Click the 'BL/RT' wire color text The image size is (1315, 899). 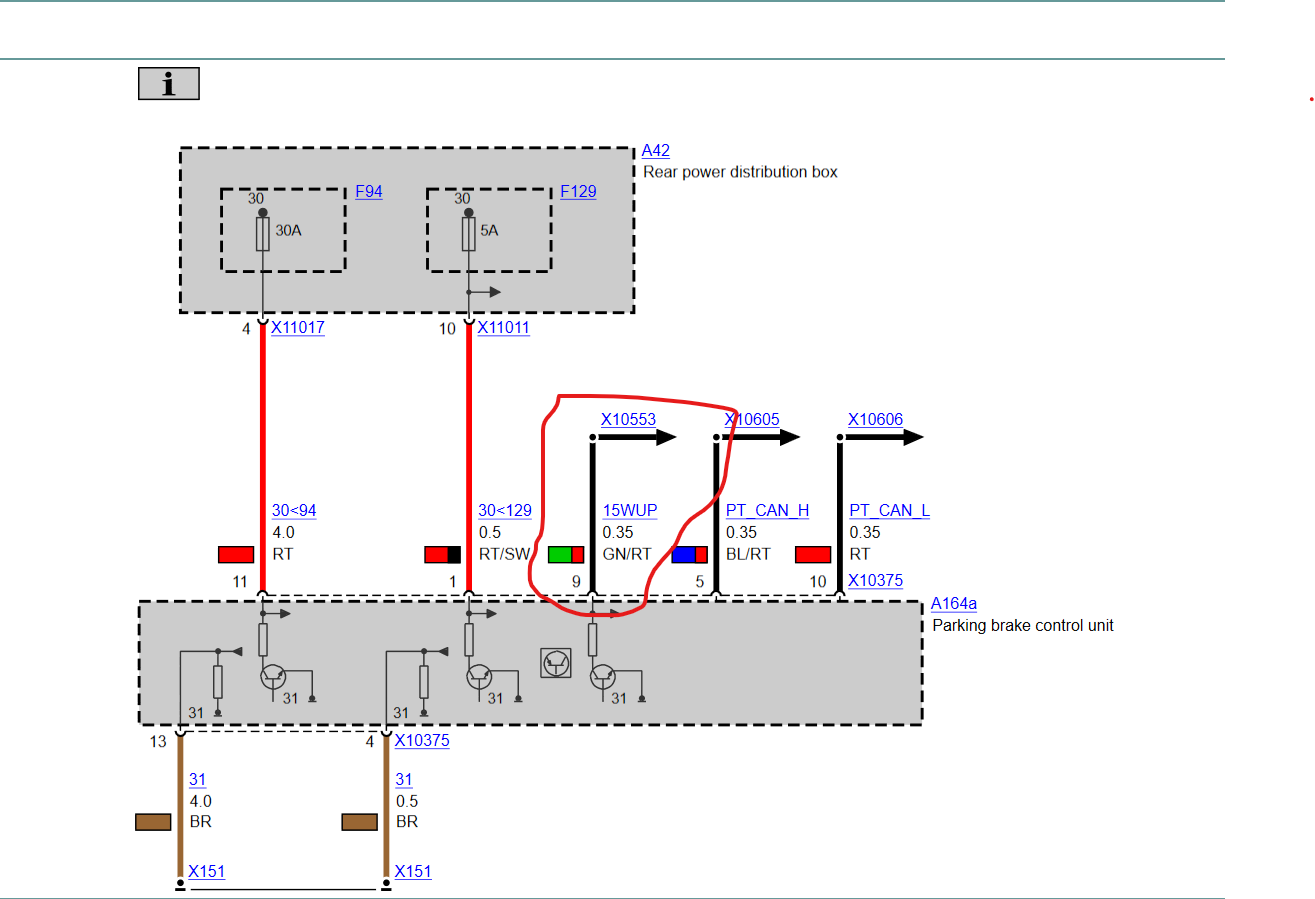click(x=749, y=554)
